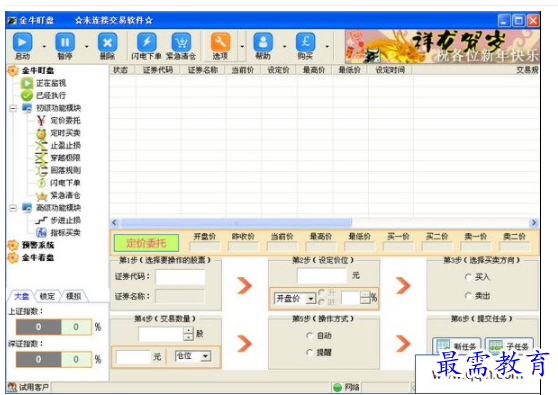Screen dimensions: 558x395
Task: Open the 仓位 position dropdown
Action: point(206,356)
